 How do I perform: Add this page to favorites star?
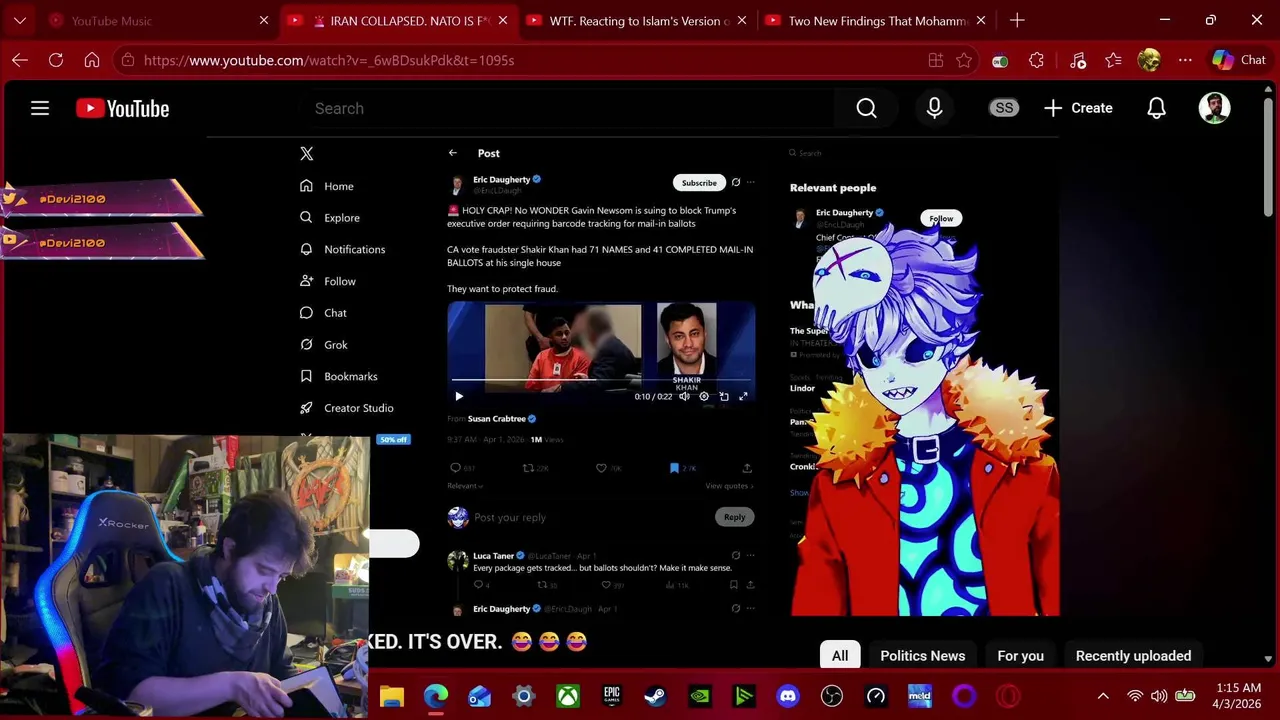[x=964, y=60]
